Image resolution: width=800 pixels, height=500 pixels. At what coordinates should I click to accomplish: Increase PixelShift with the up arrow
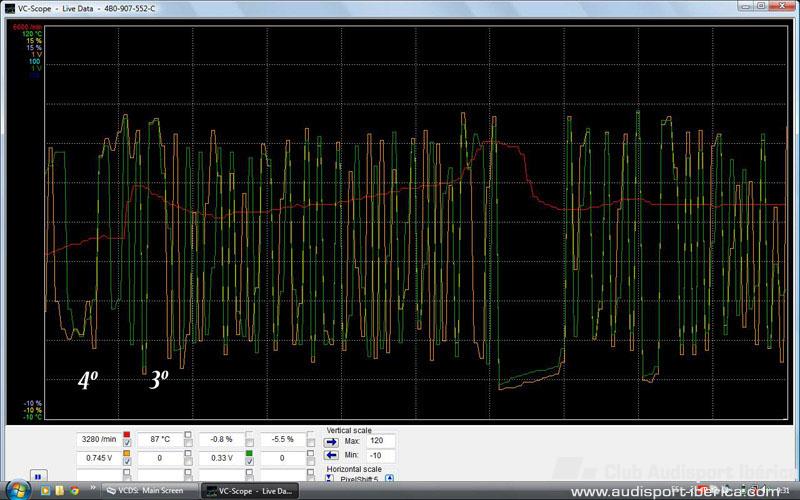coord(389,479)
